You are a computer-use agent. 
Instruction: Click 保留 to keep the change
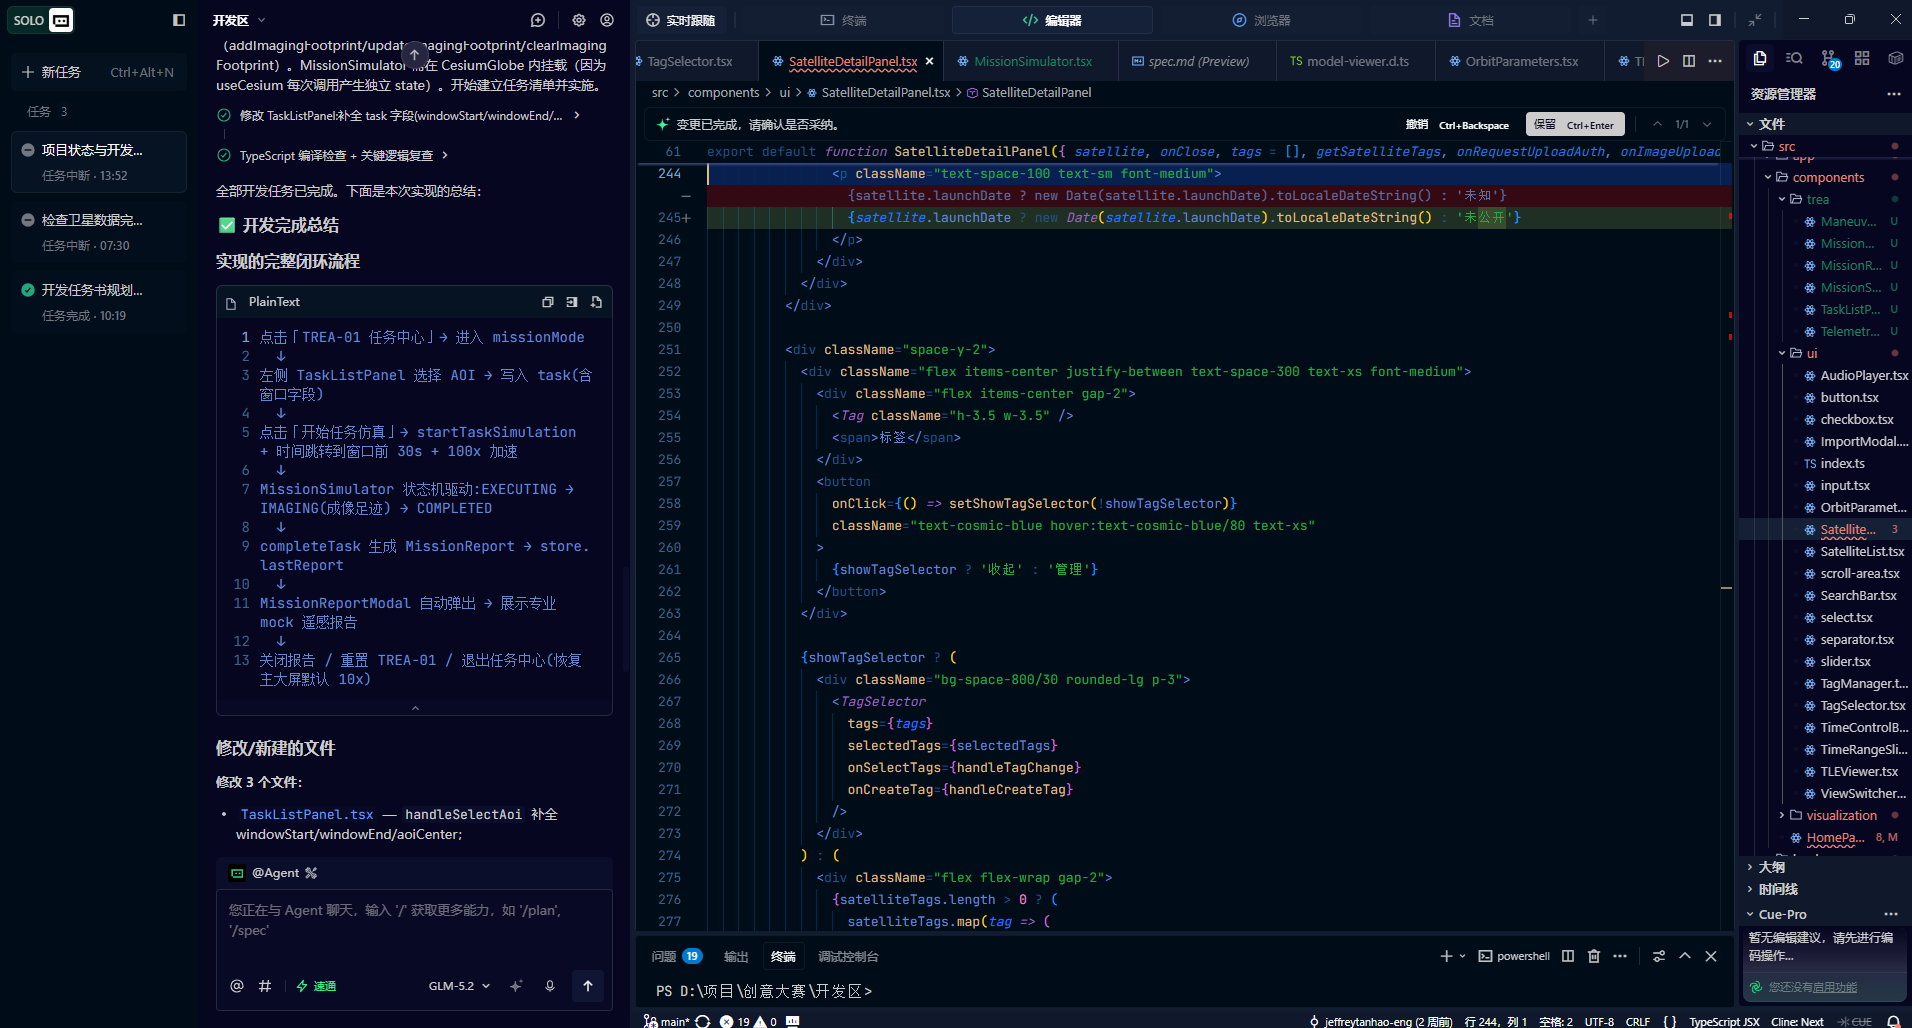pos(1575,124)
